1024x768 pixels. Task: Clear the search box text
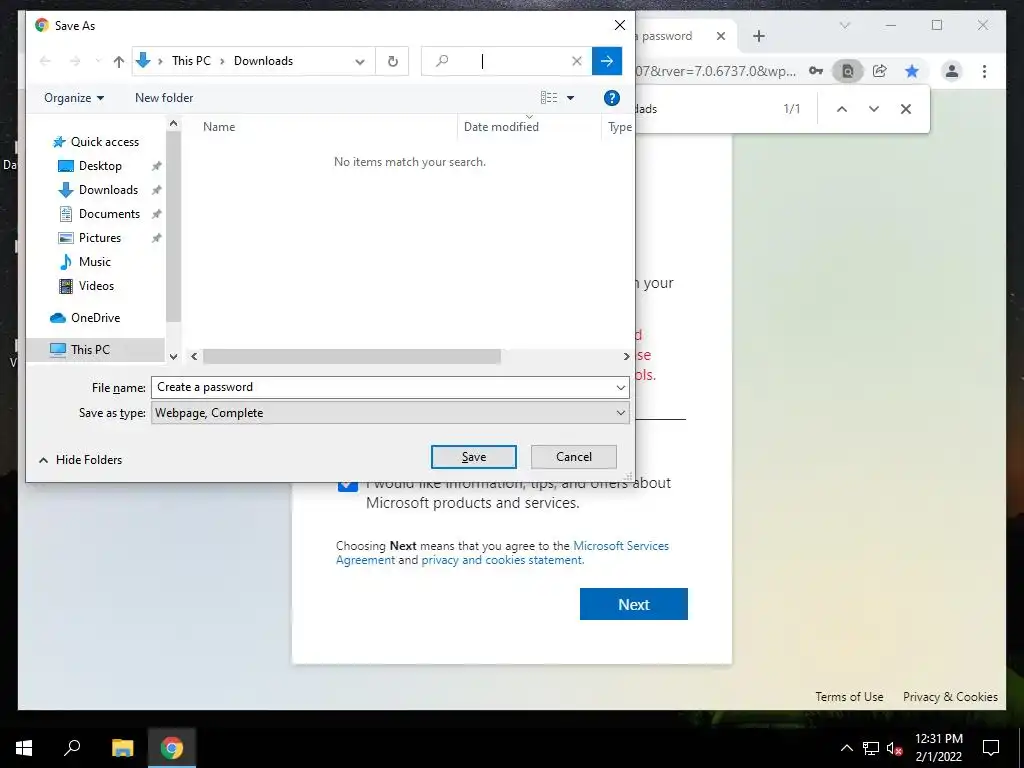(x=577, y=61)
